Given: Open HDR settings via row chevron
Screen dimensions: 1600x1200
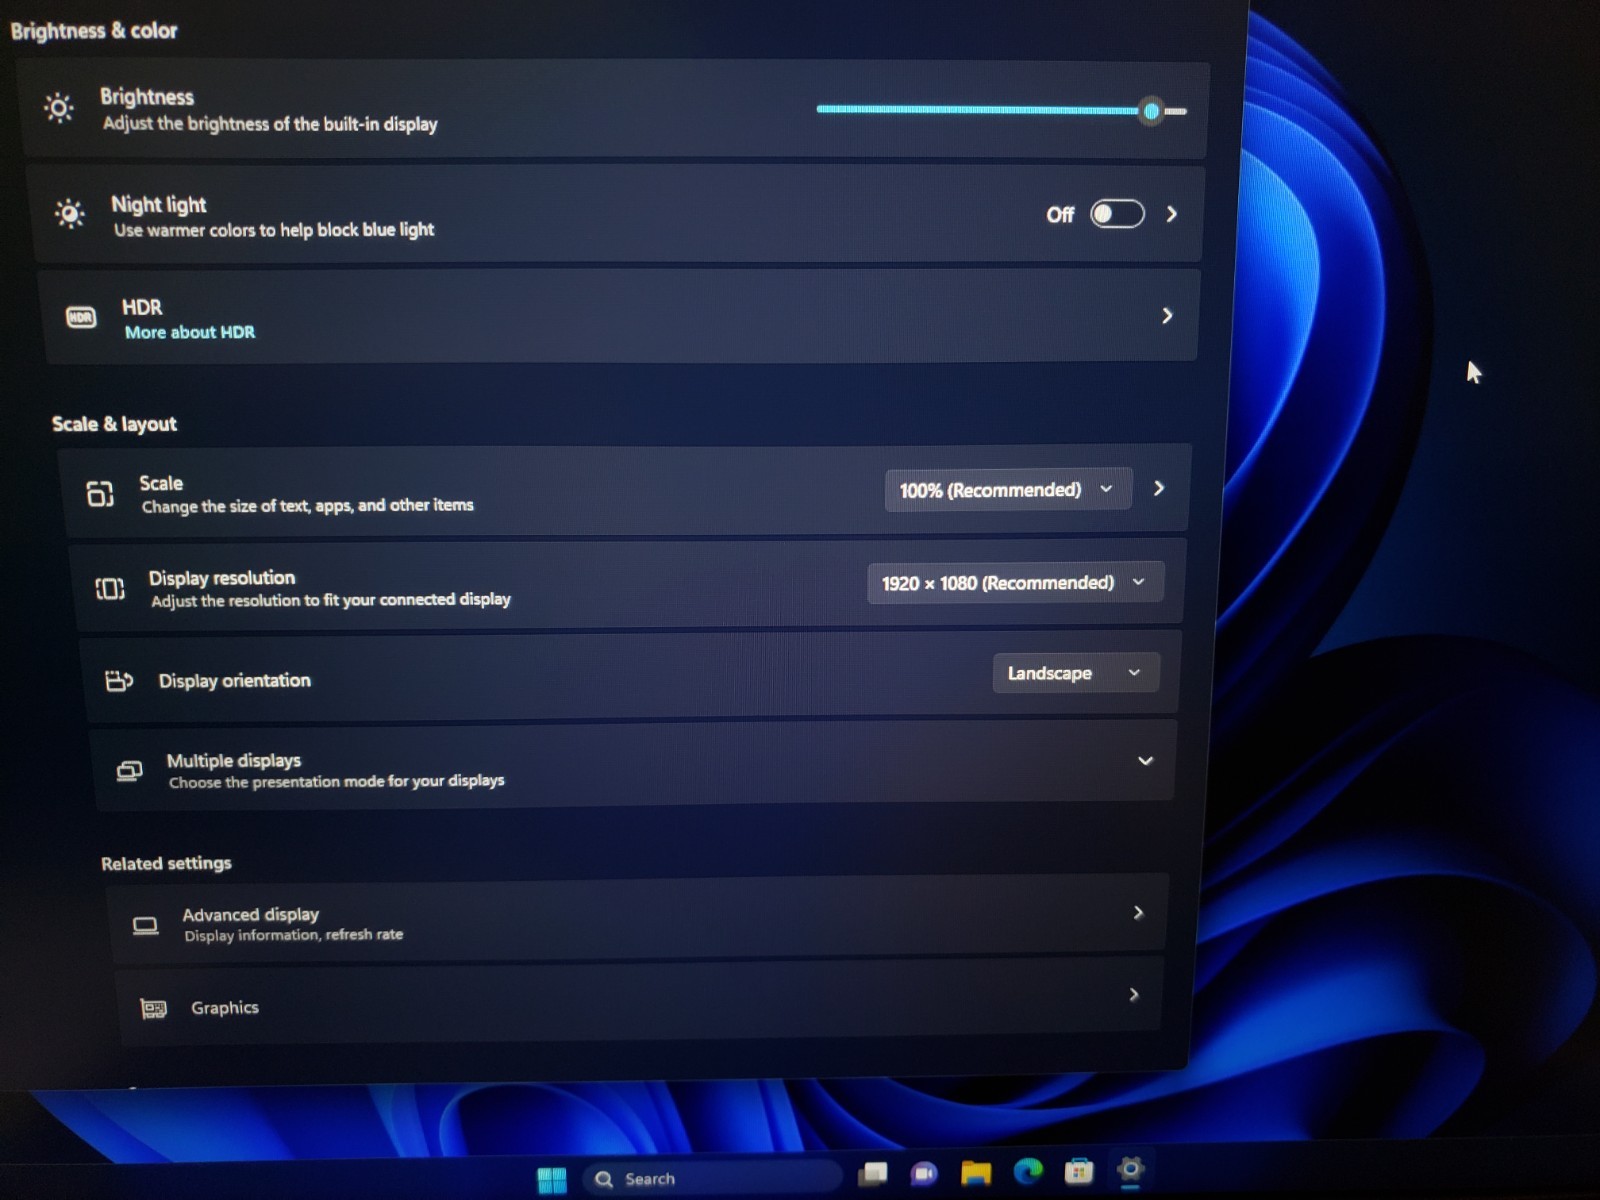Looking at the screenshot, I should coord(1167,316).
